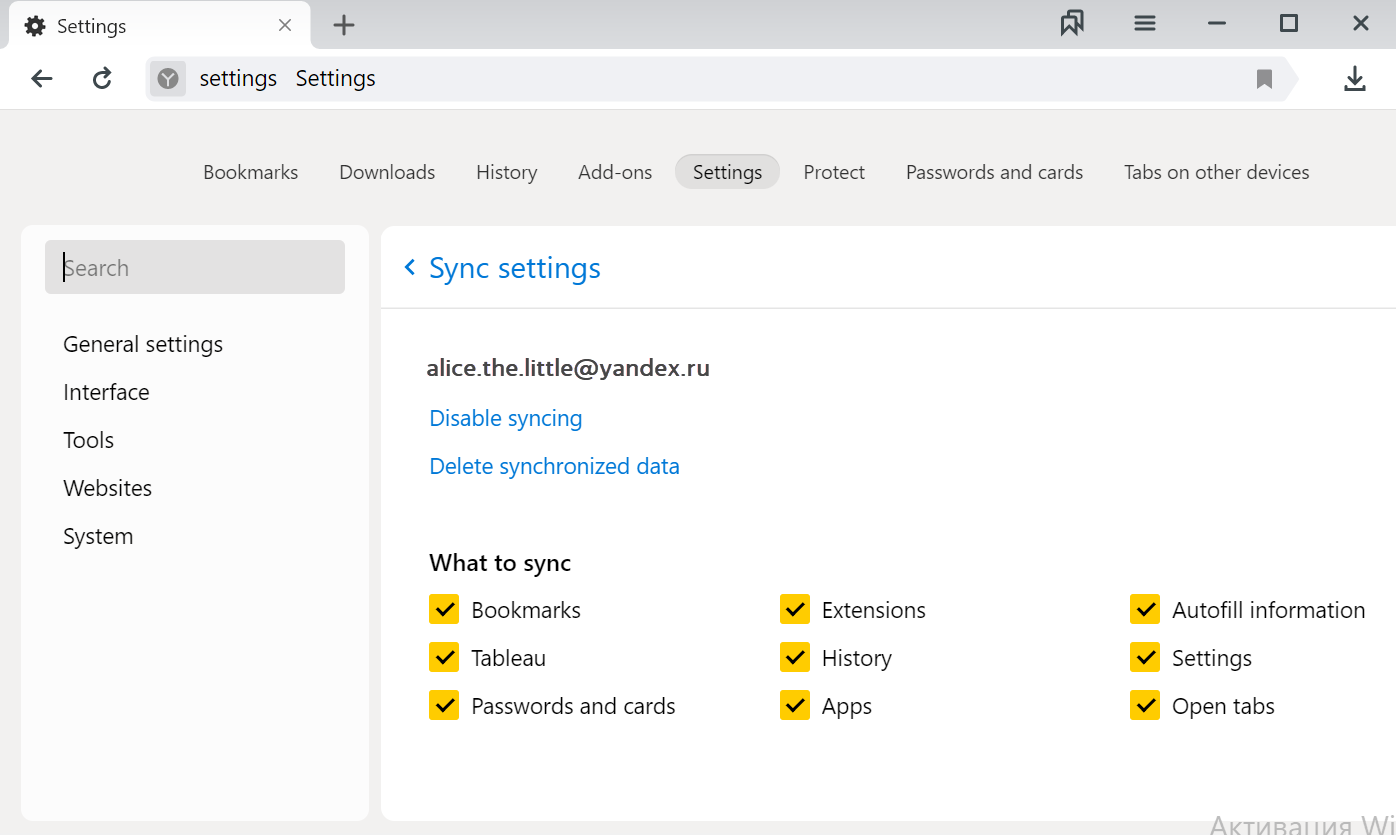The image size is (1396, 835).
Task: Open Interface section in sidebar
Action: pos(106,392)
